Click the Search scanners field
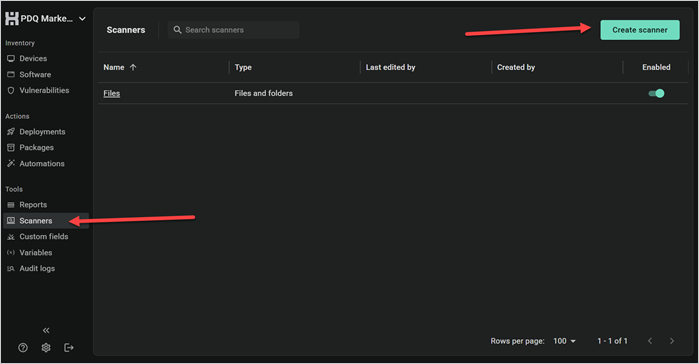The width and height of the screenshot is (699, 364). 234,30
